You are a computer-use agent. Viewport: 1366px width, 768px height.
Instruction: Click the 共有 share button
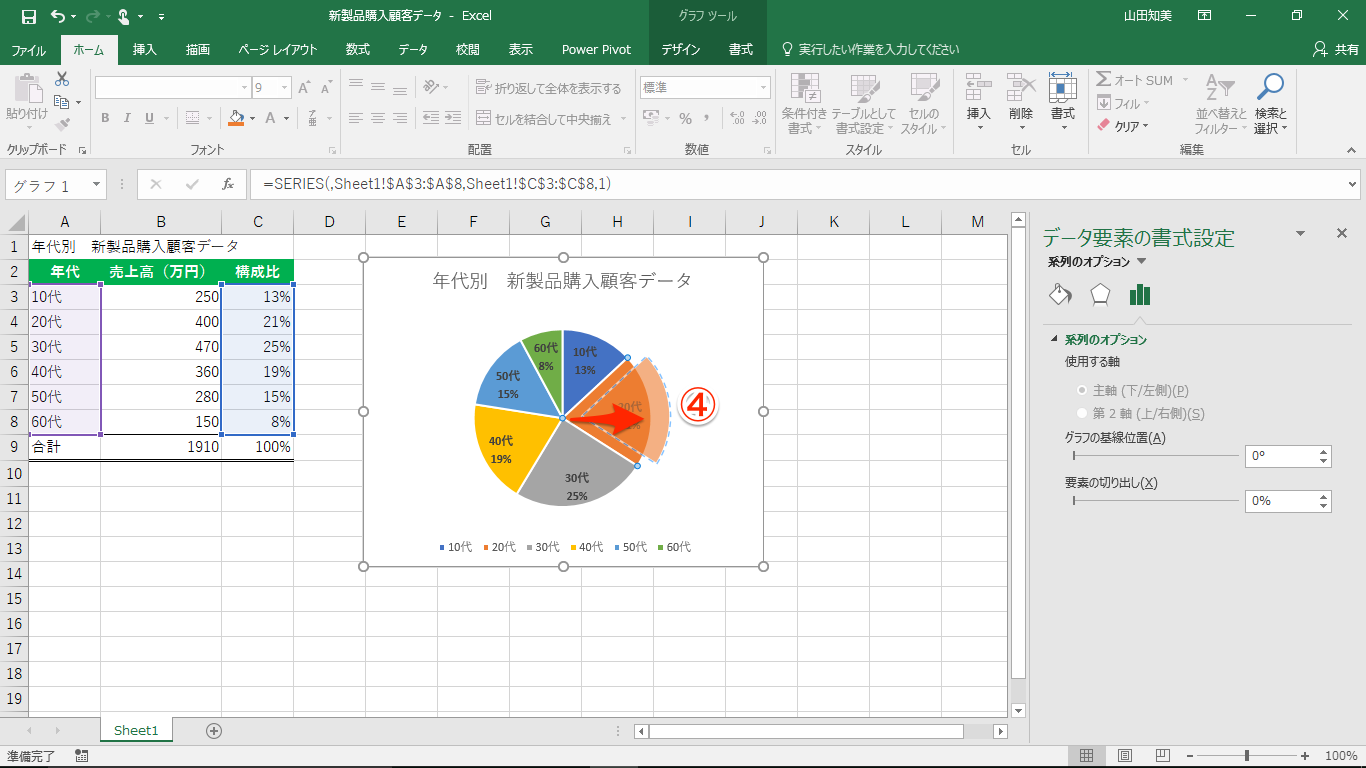point(1336,49)
